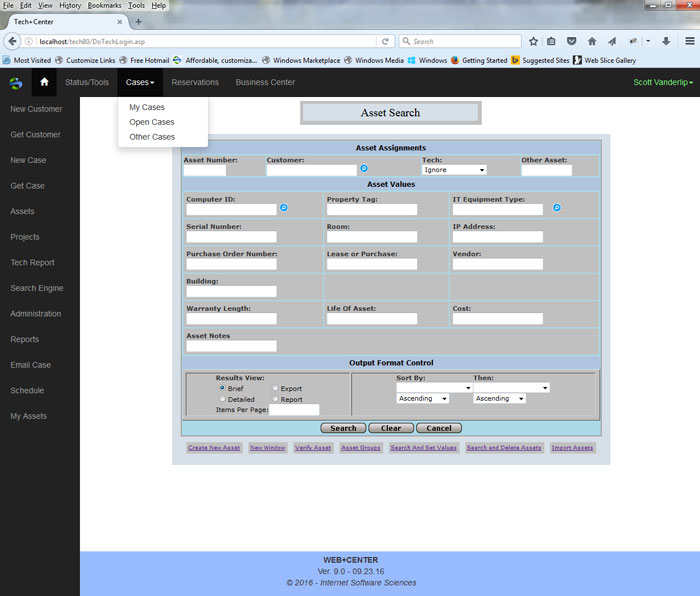
Task: Choose My Cases from menu
Action: 147,107
